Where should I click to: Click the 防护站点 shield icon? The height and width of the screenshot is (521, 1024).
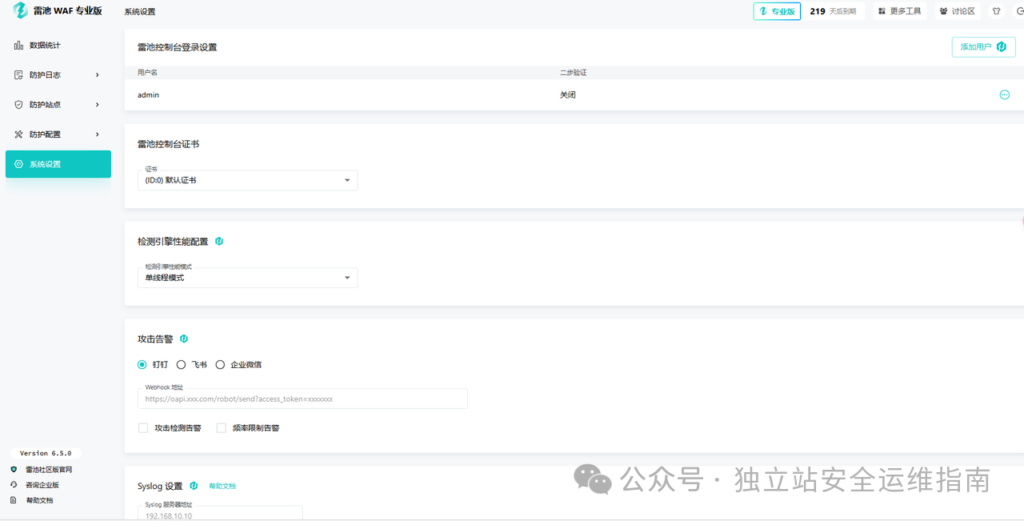pos(18,104)
